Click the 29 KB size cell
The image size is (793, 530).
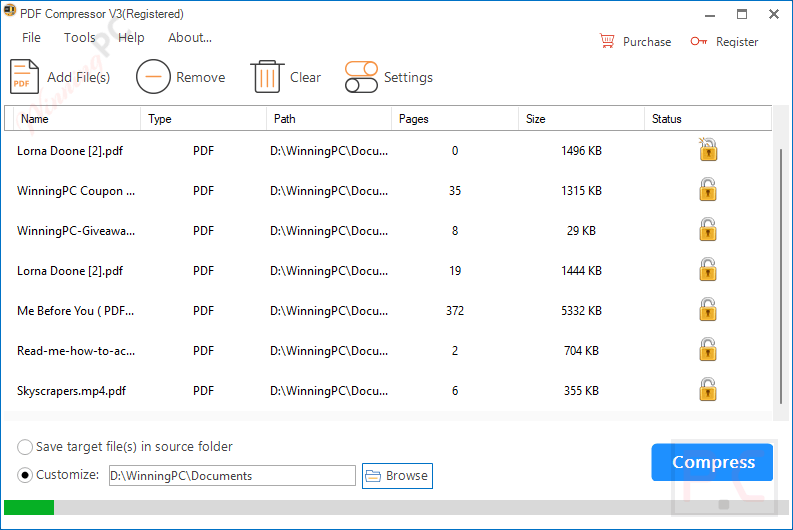581,231
